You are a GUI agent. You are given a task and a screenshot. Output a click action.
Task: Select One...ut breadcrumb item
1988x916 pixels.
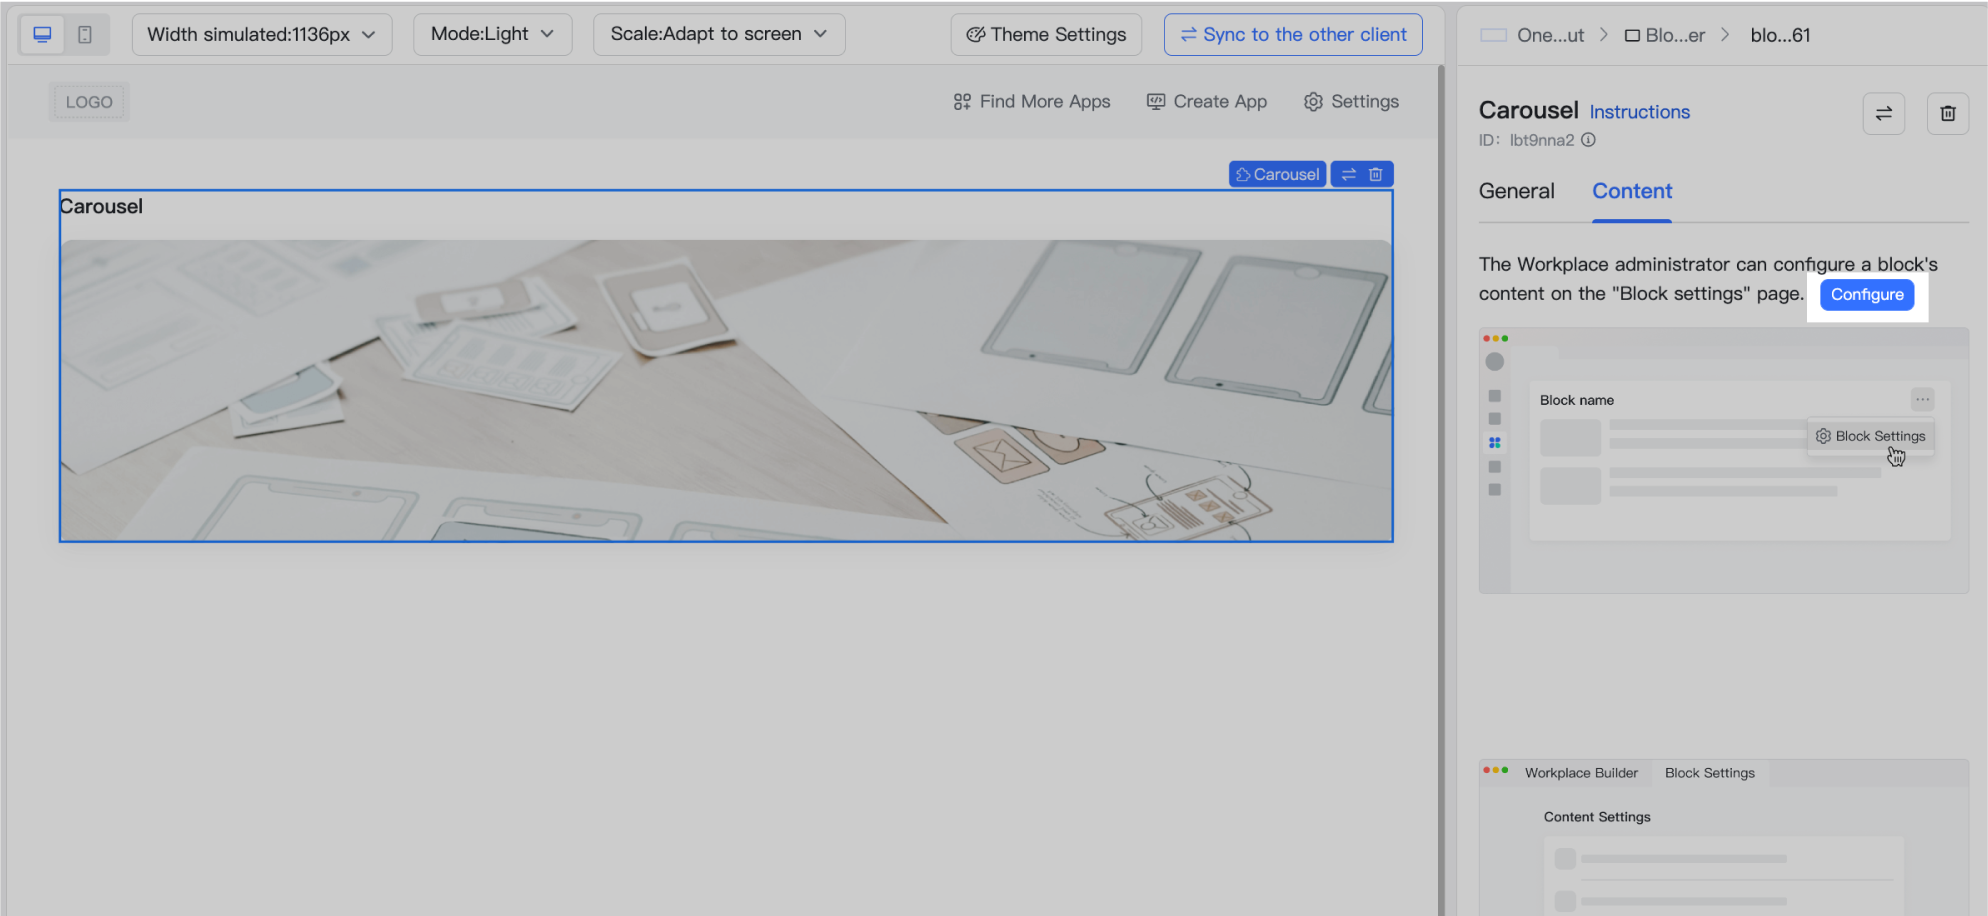[x=1533, y=35]
